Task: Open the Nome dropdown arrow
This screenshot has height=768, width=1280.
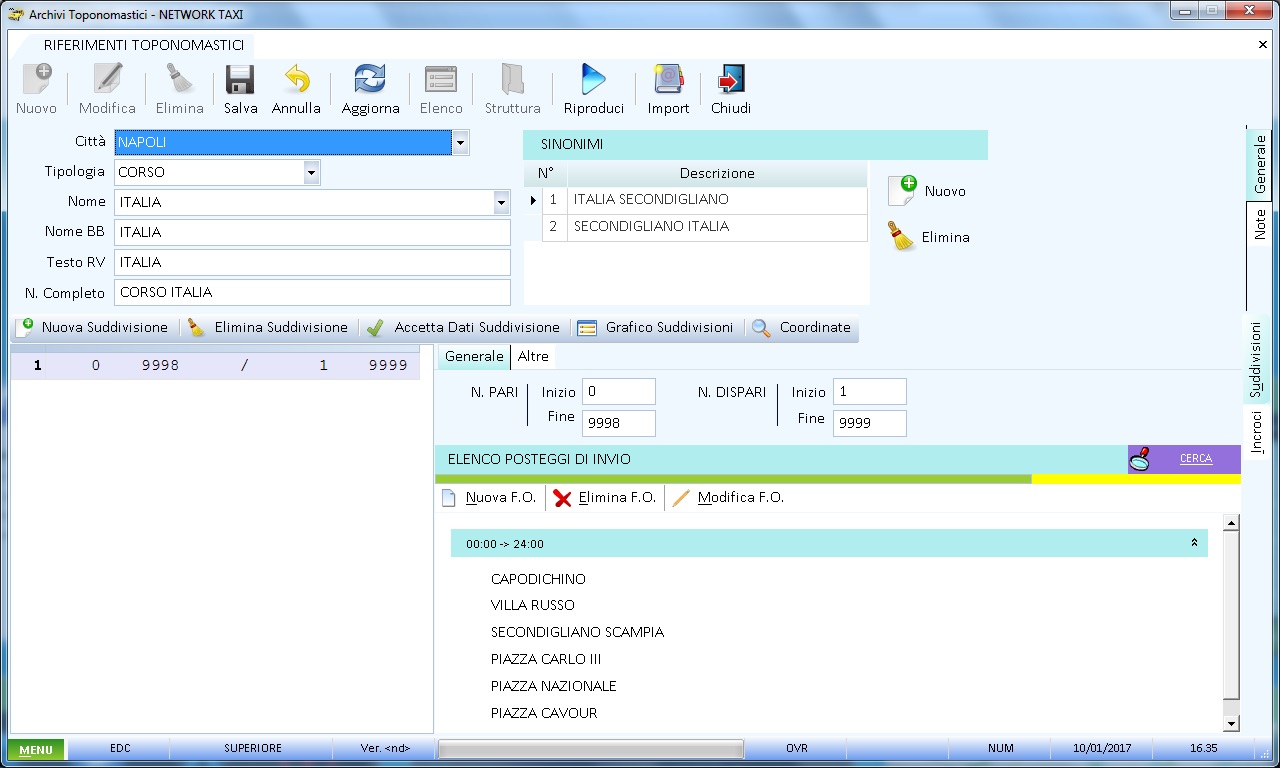Action: pyautogui.click(x=501, y=203)
